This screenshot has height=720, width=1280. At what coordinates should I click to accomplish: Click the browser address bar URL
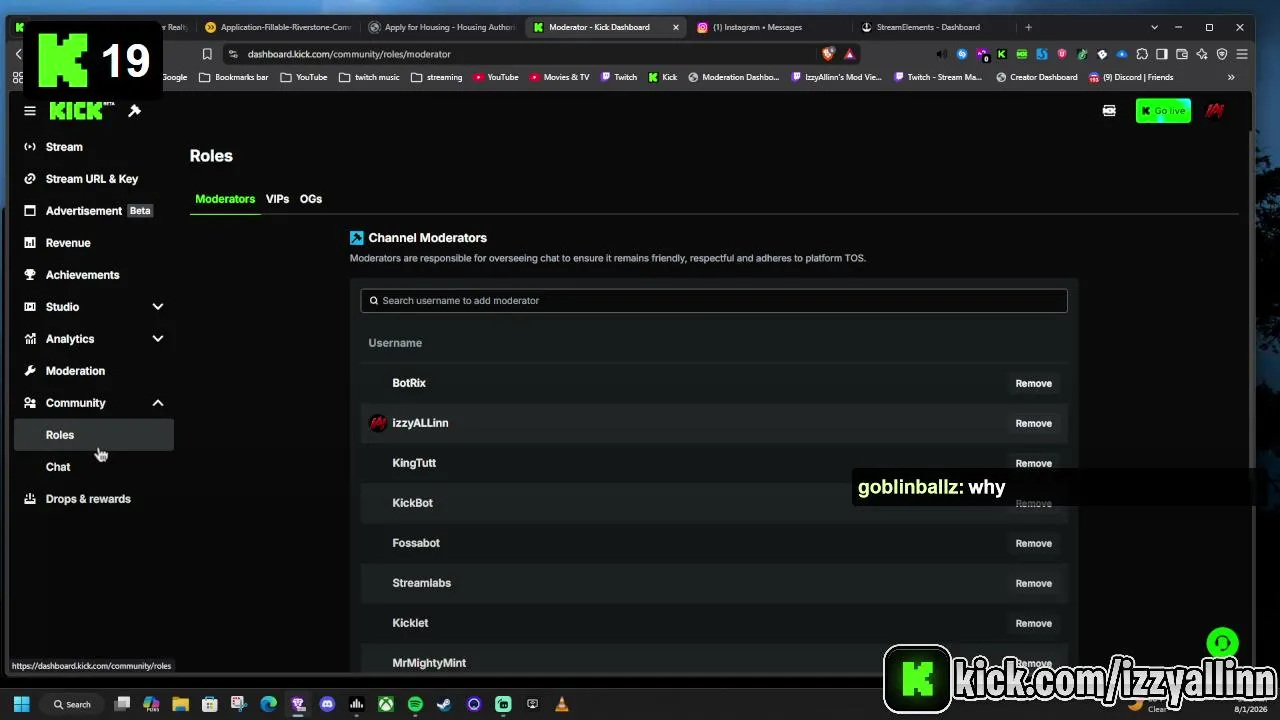coord(349,54)
